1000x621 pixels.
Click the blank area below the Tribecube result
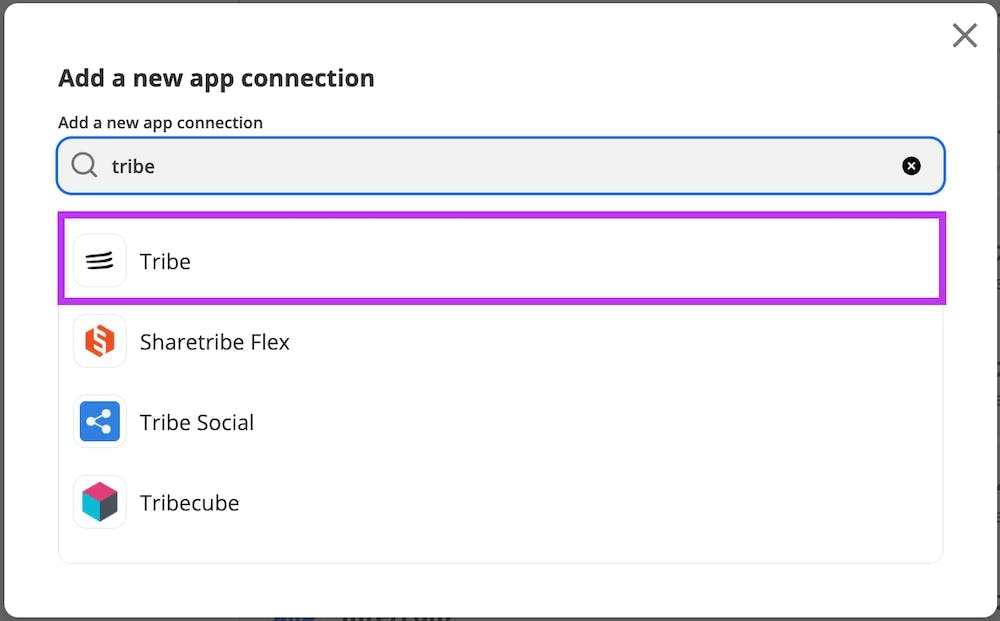pyautogui.click(x=500, y=546)
